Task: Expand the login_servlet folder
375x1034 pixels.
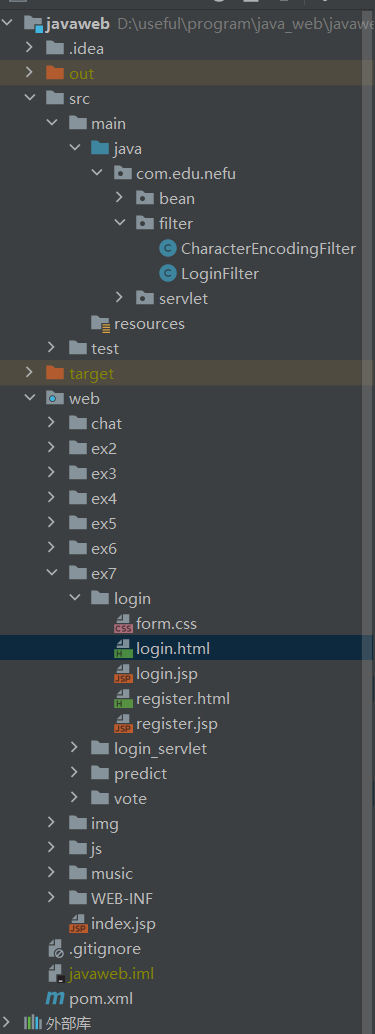Action: pos(75,748)
